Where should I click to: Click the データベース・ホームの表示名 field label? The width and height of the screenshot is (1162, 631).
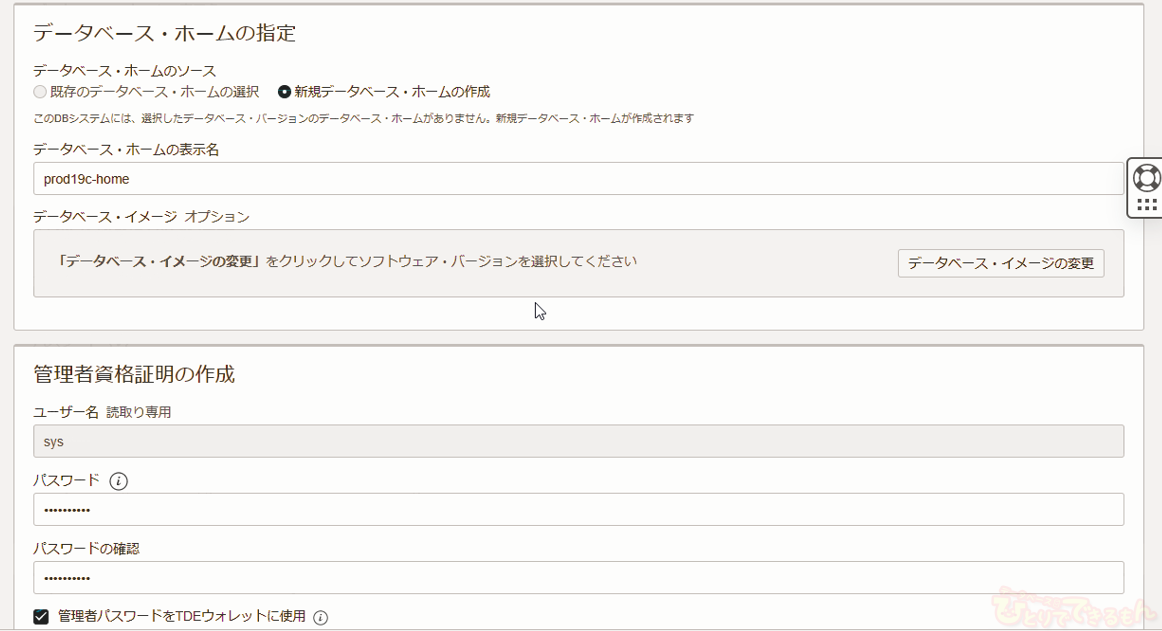[126, 150]
